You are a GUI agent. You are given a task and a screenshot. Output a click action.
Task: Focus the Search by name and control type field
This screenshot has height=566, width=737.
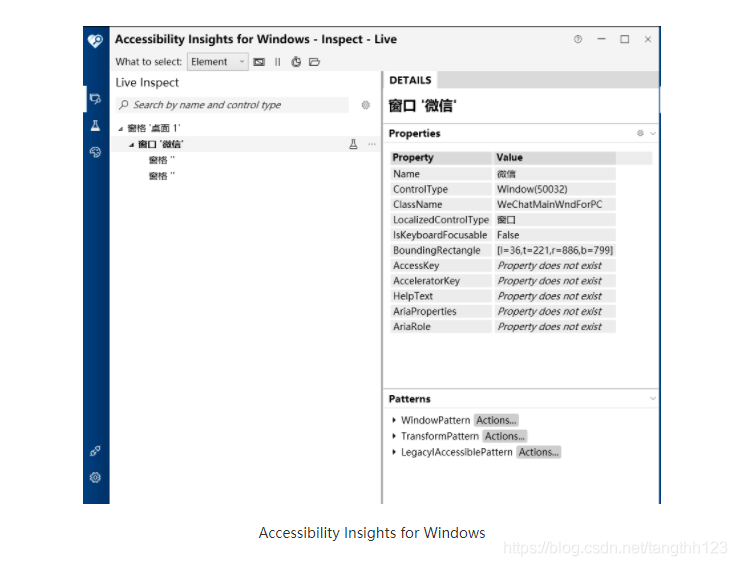click(x=232, y=105)
